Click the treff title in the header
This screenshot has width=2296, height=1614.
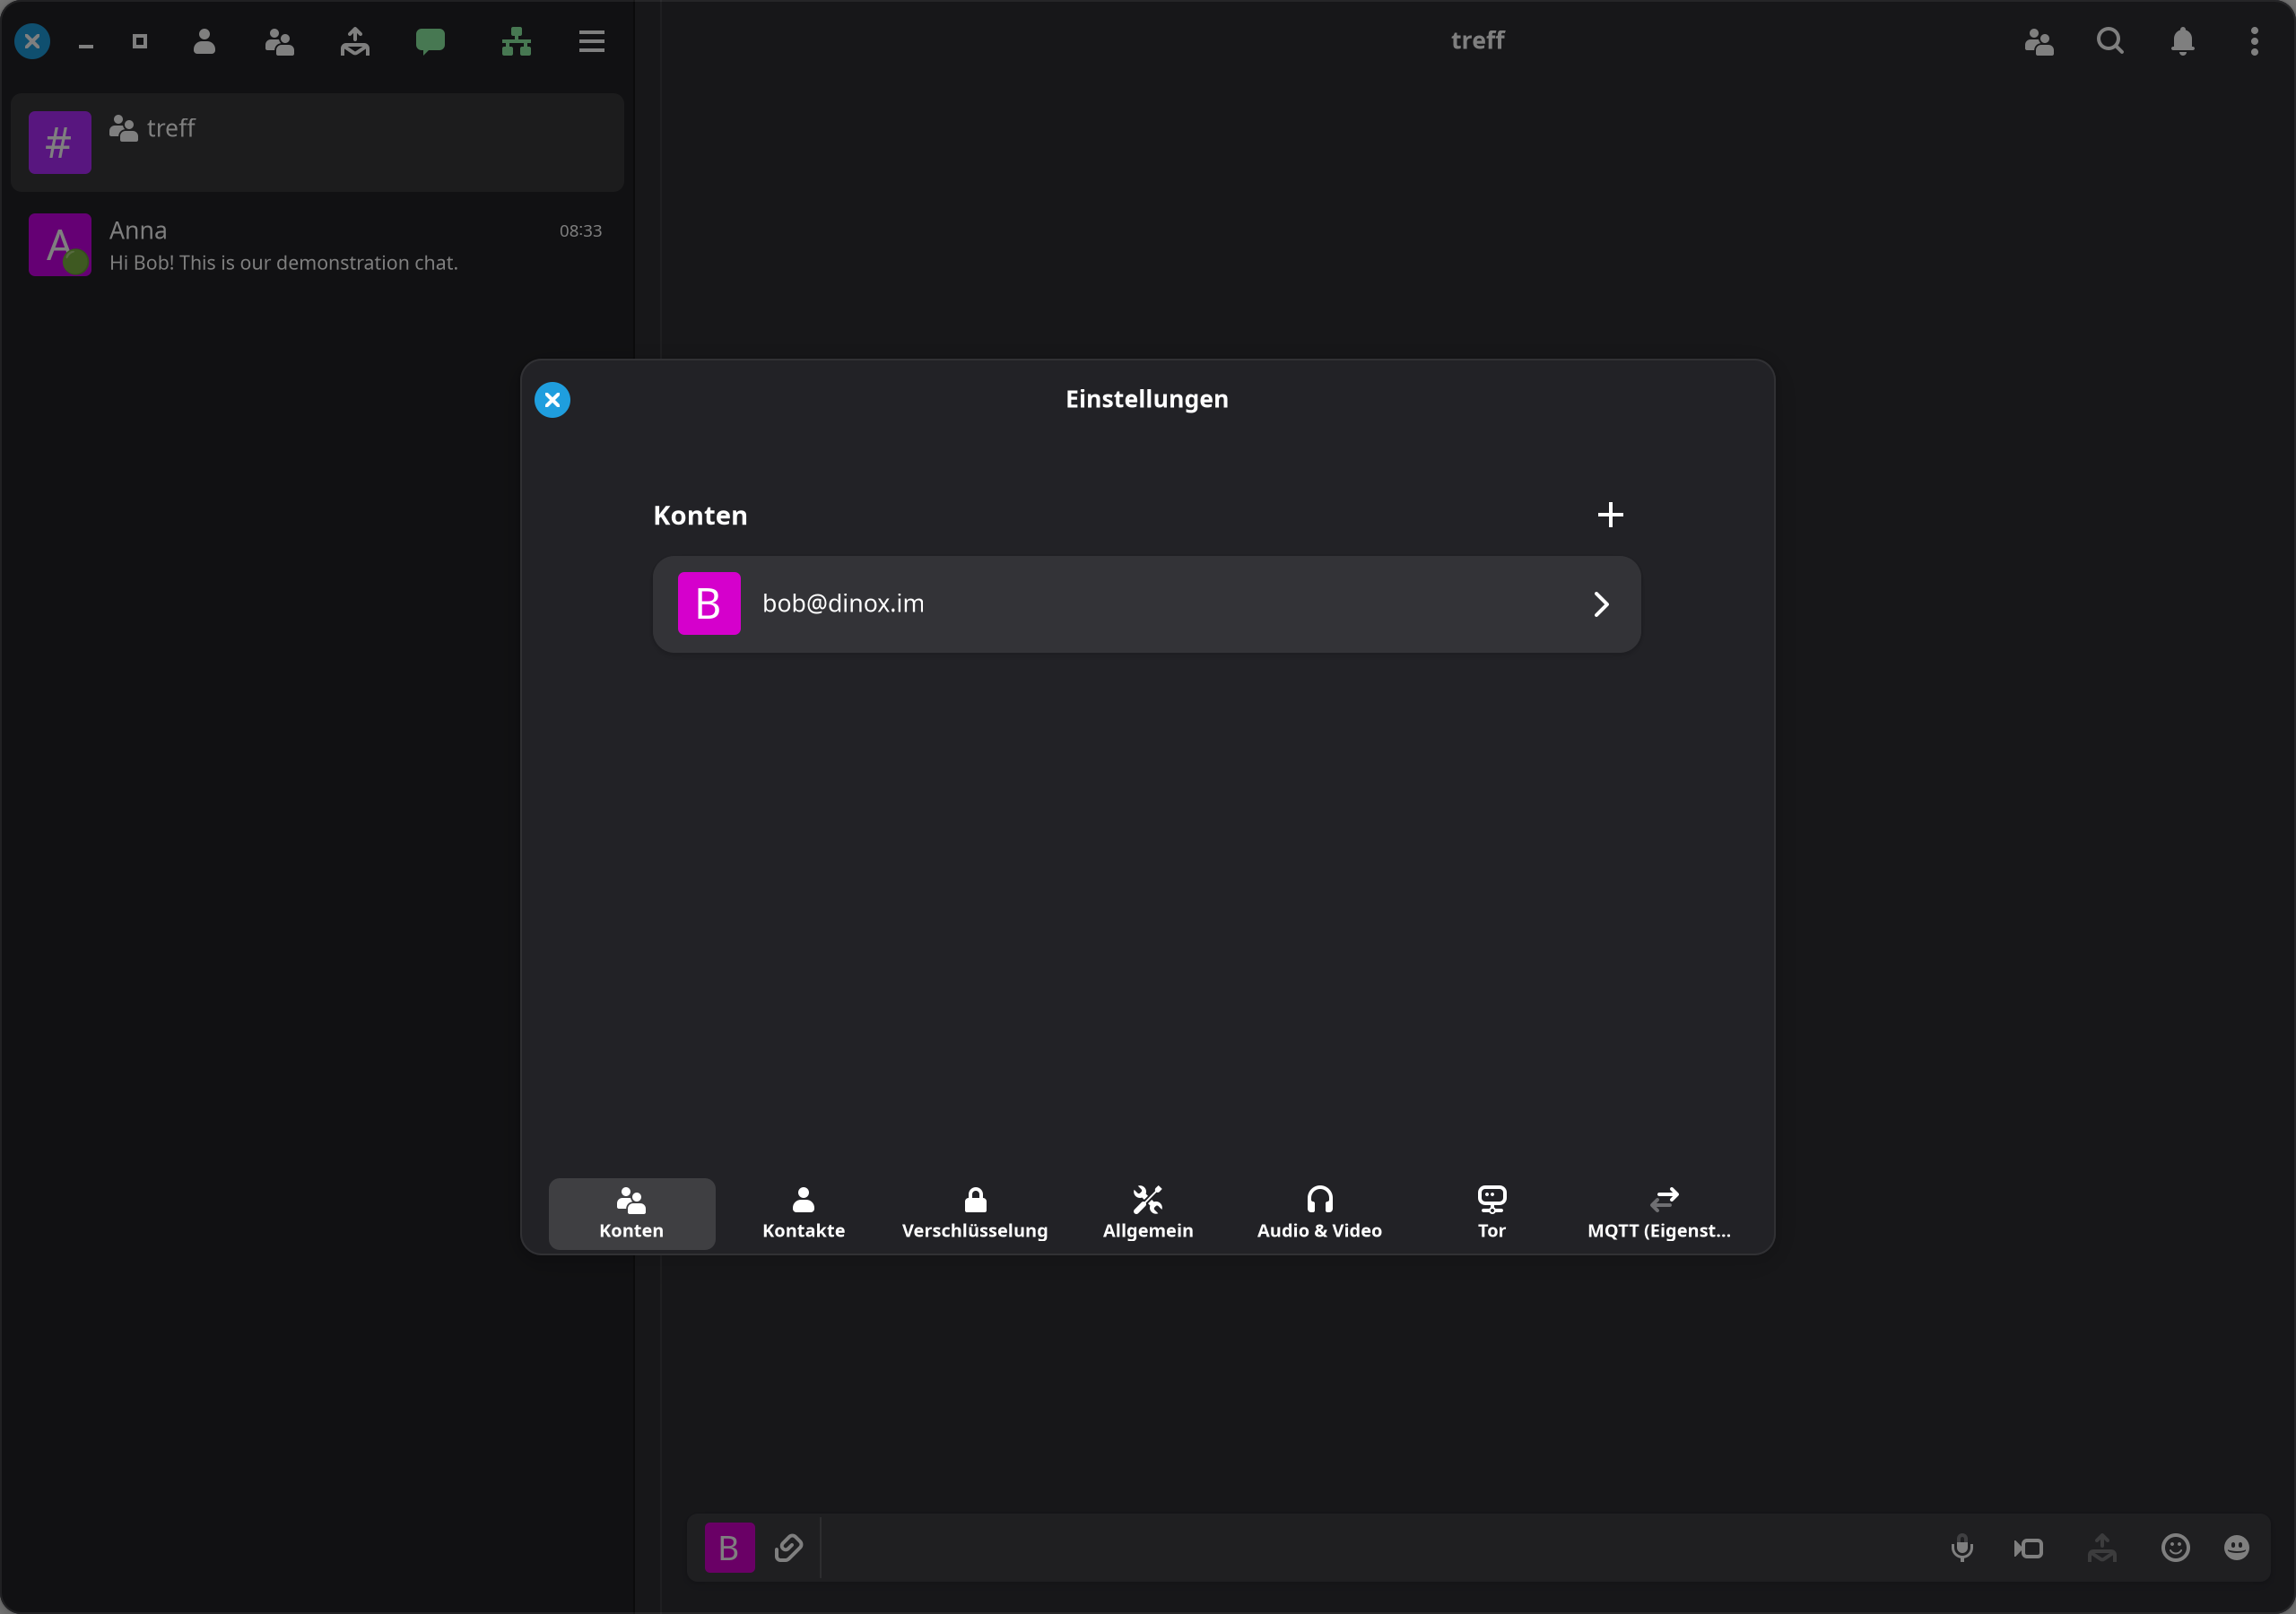1477,40
